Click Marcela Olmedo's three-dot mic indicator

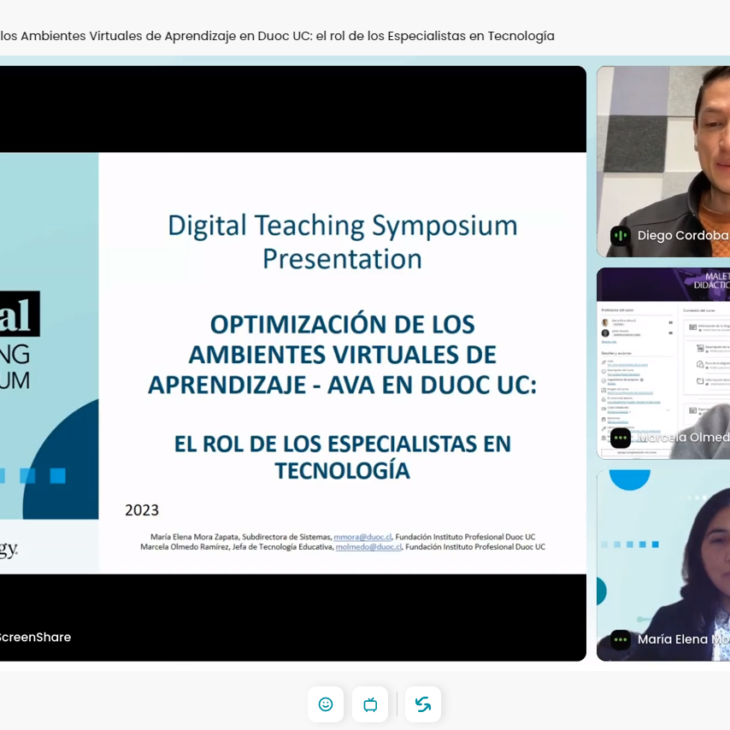coord(620,438)
